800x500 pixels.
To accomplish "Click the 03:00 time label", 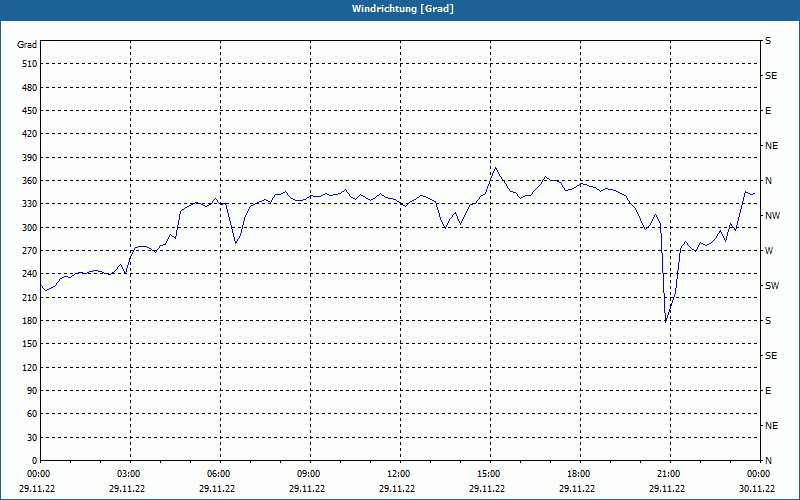I will coord(130,474).
